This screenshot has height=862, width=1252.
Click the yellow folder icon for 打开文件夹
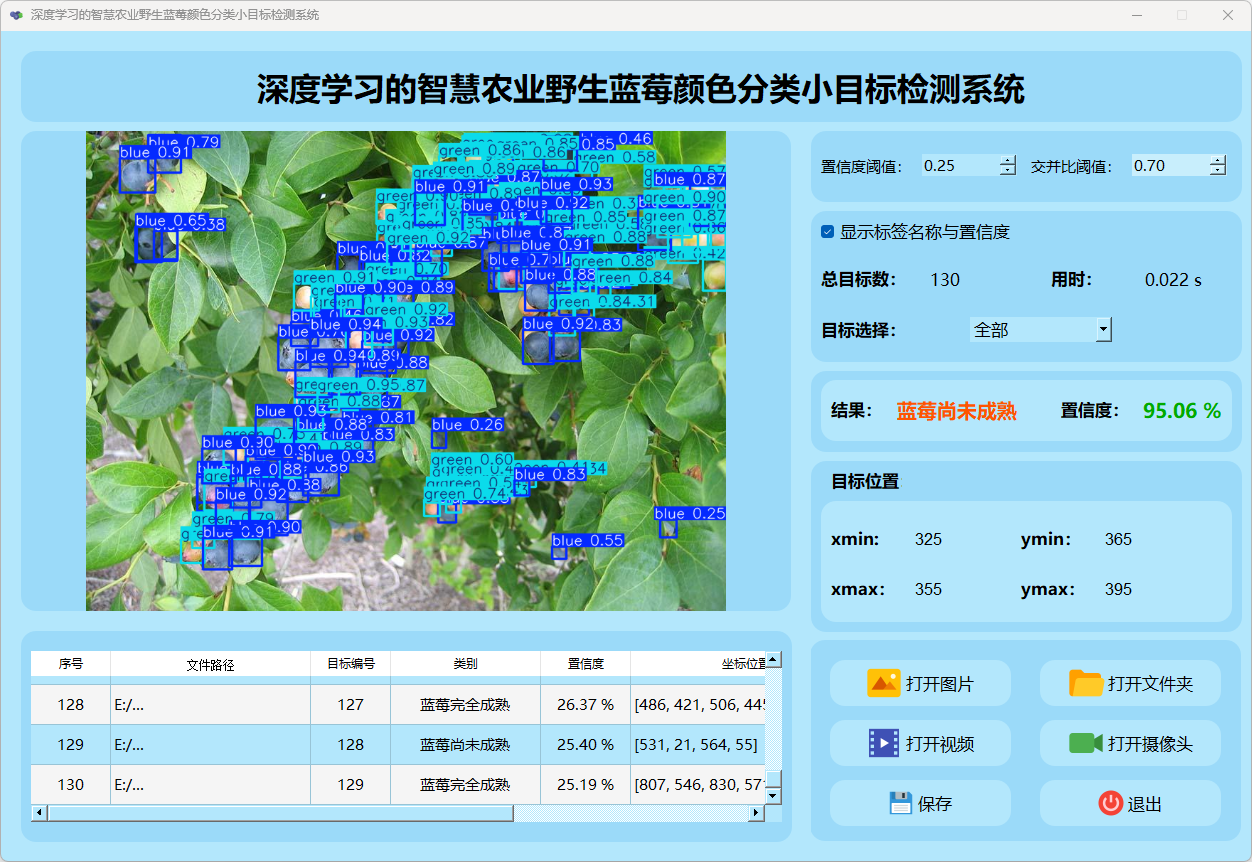pyautogui.click(x=1085, y=683)
